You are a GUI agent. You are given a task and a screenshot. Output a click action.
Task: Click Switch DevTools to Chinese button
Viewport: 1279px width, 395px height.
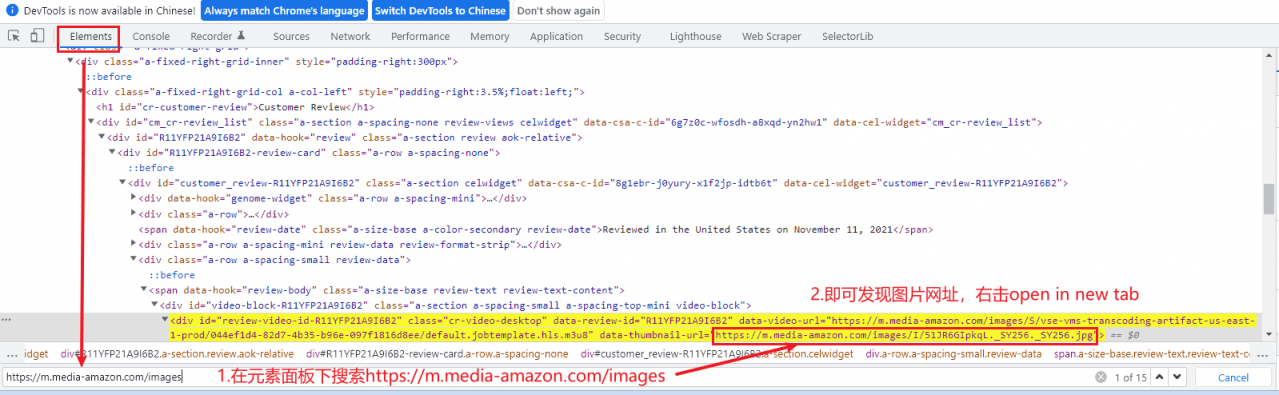(x=441, y=11)
